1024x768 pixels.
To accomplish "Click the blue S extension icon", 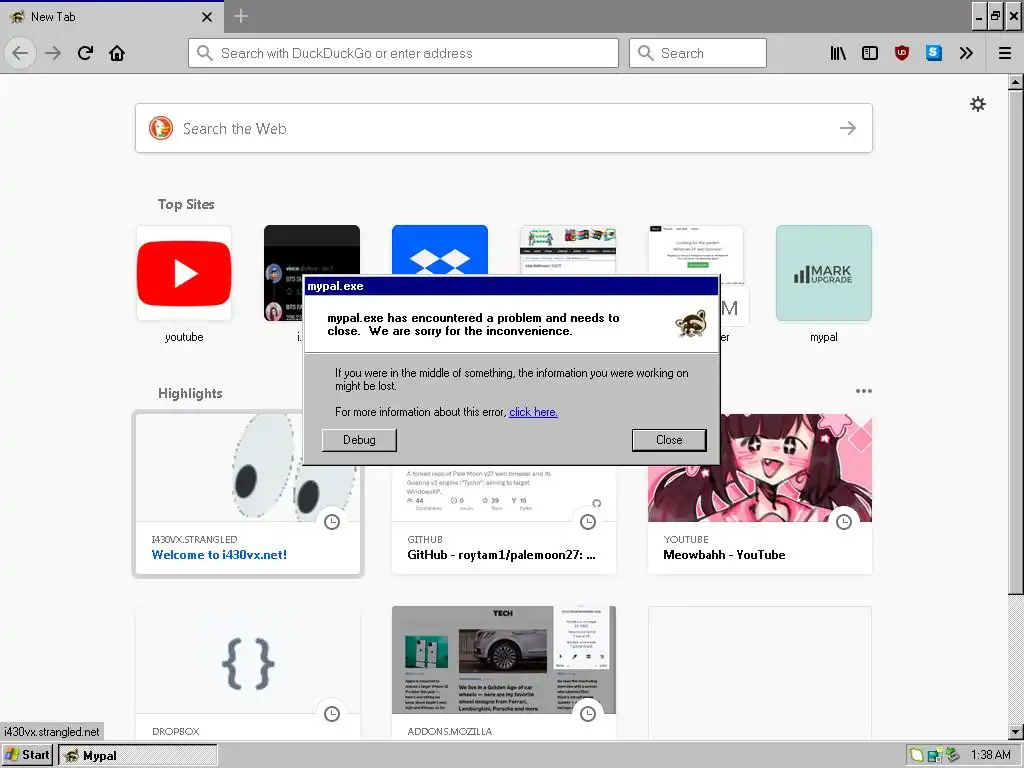I will (x=934, y=53).
